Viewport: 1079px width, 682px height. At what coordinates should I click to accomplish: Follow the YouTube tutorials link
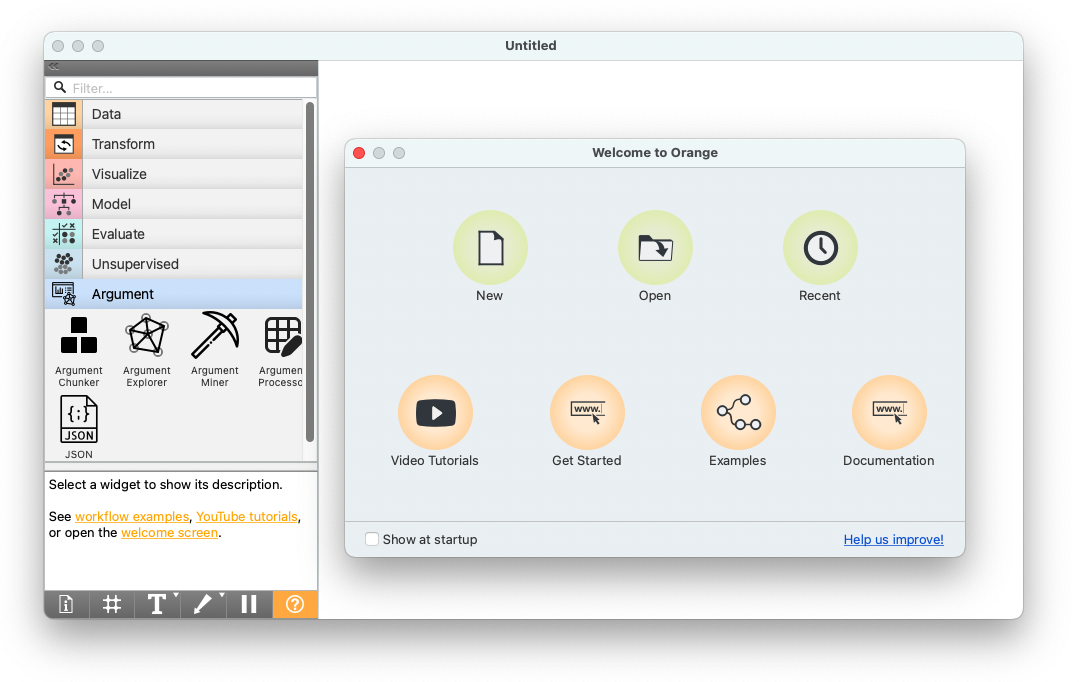tap(247, 516)
